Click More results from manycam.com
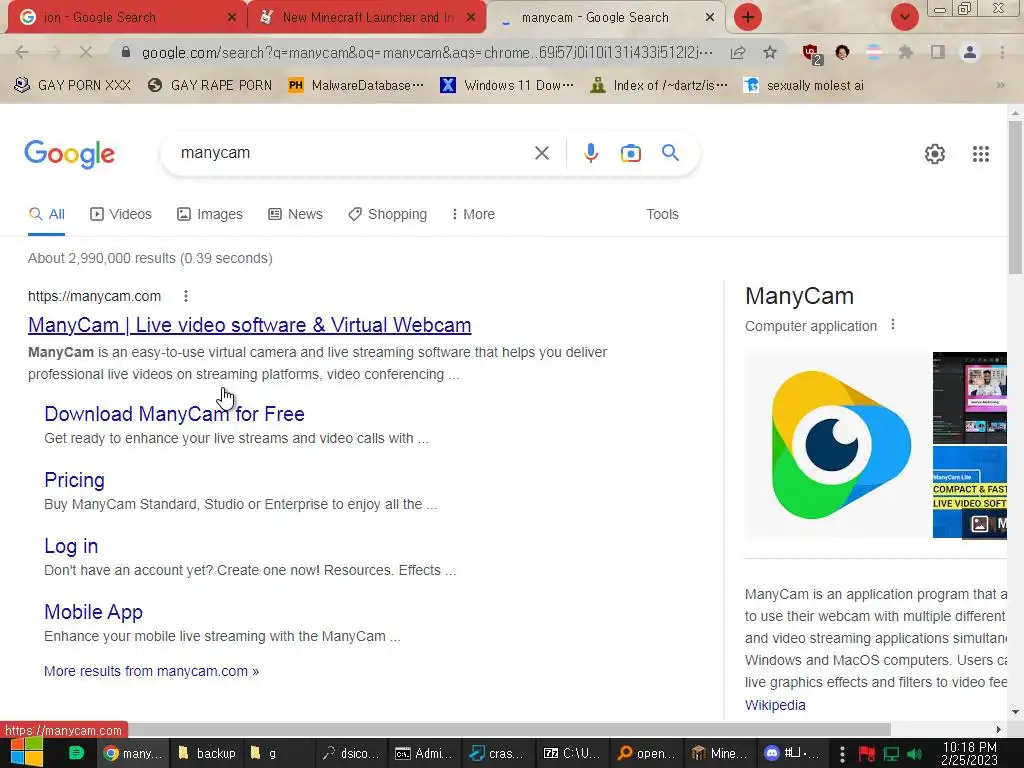1024x768 pixels. (x=152, y=671)
